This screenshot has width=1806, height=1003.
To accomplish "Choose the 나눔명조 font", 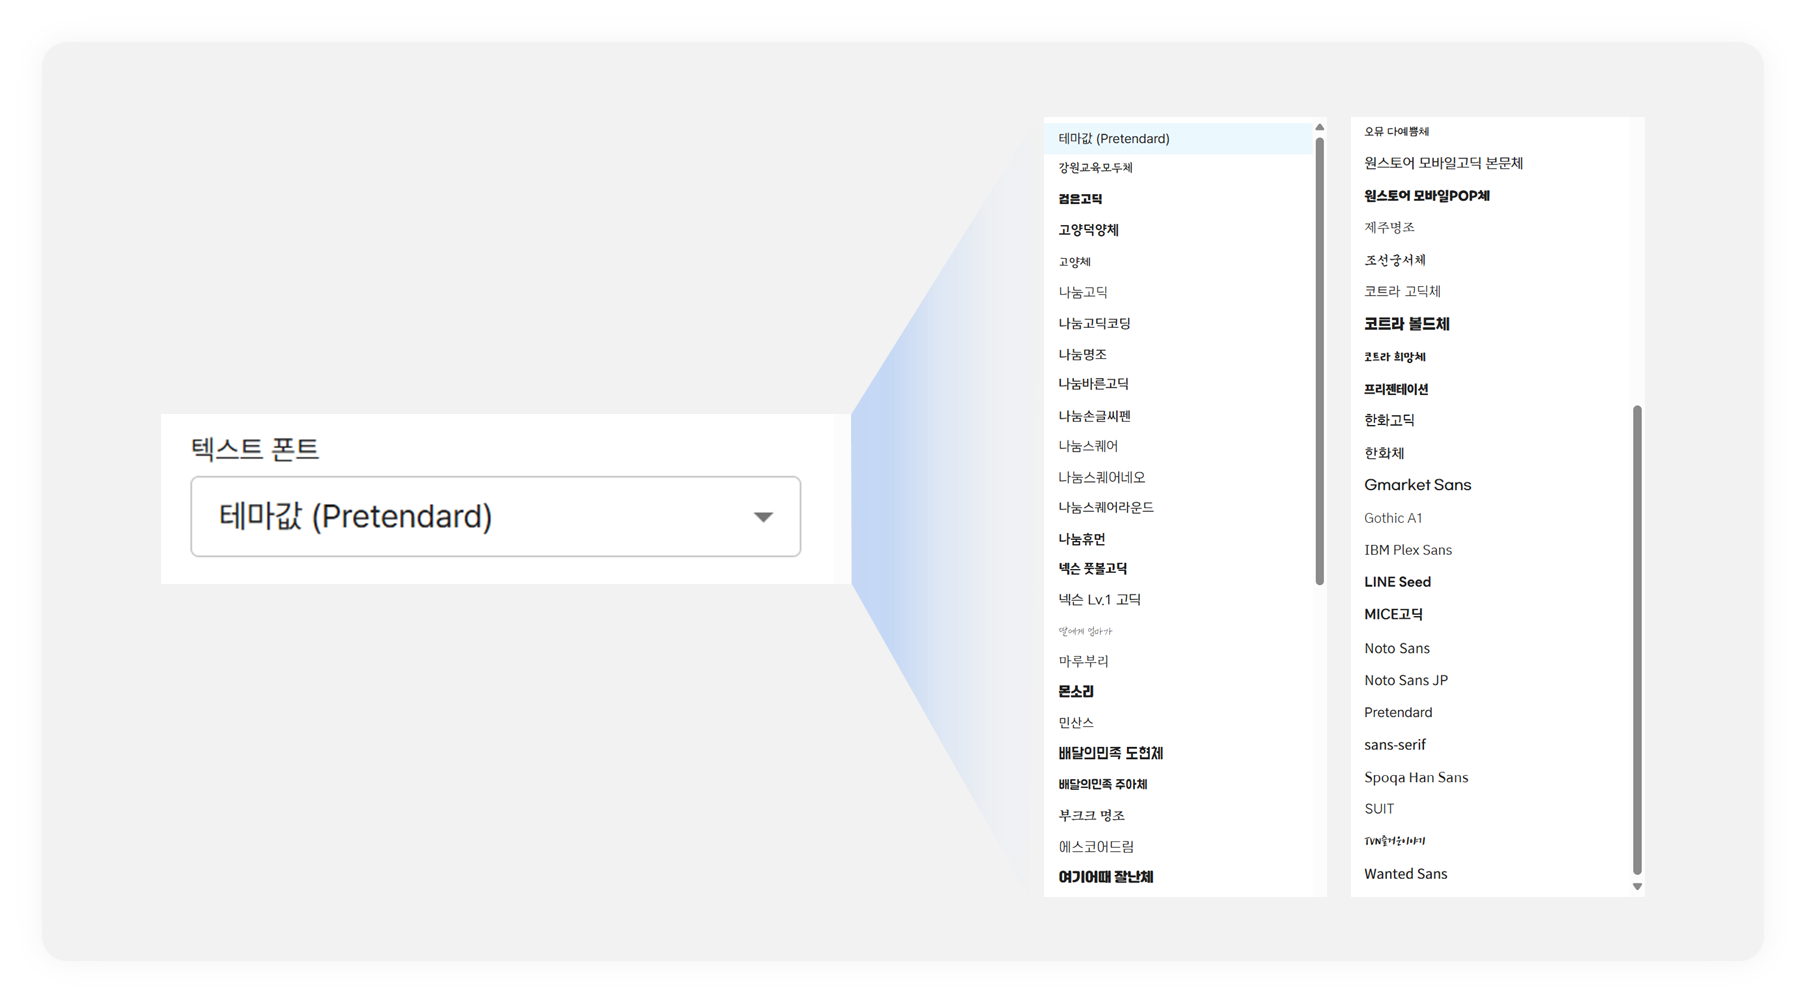I will tap(1082, 354).
